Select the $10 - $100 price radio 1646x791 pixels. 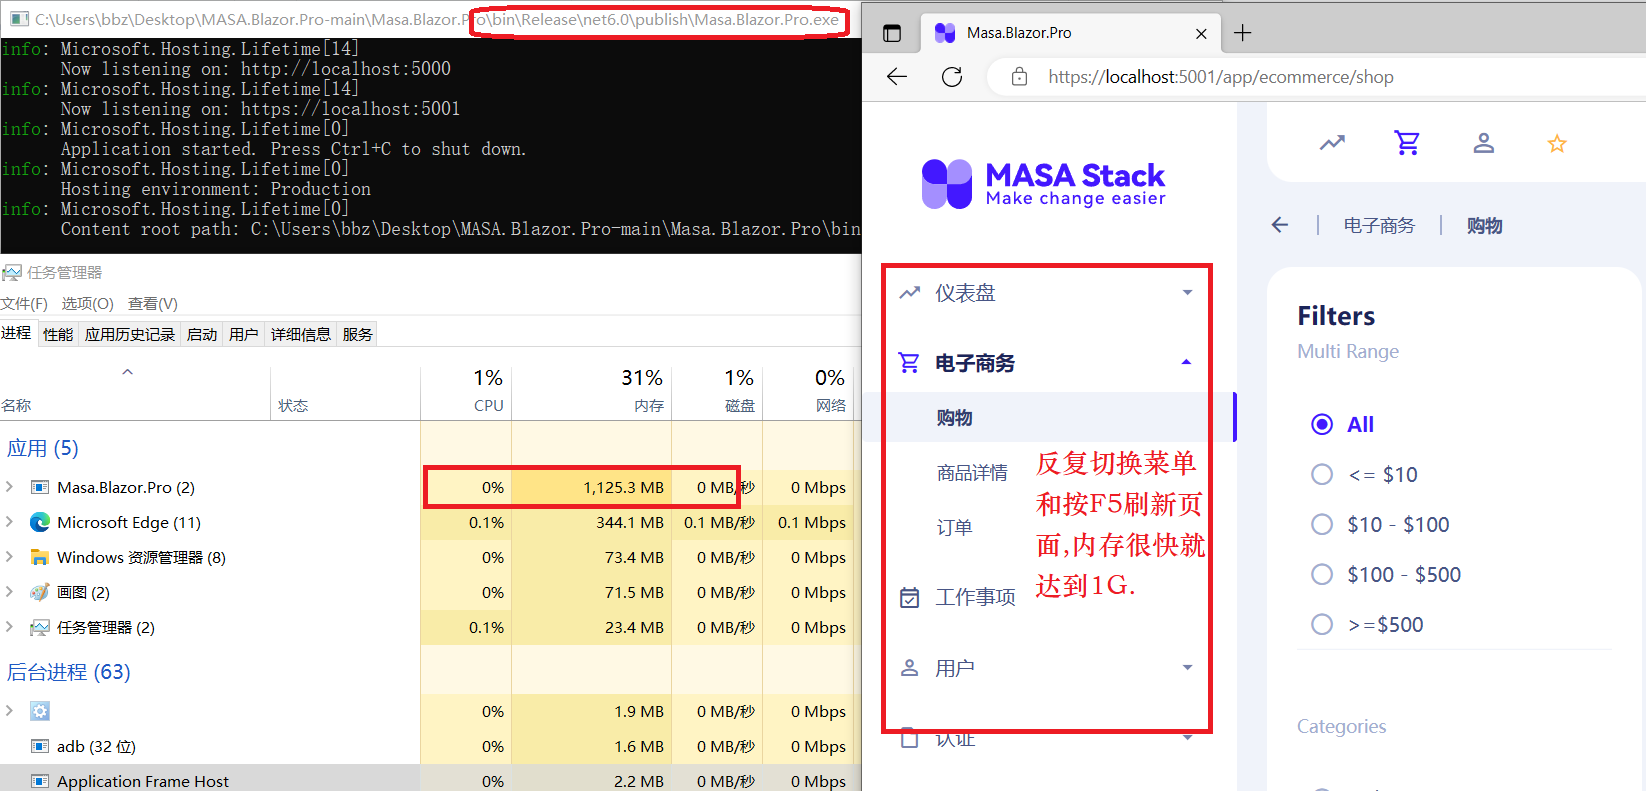click(1322, 524)
